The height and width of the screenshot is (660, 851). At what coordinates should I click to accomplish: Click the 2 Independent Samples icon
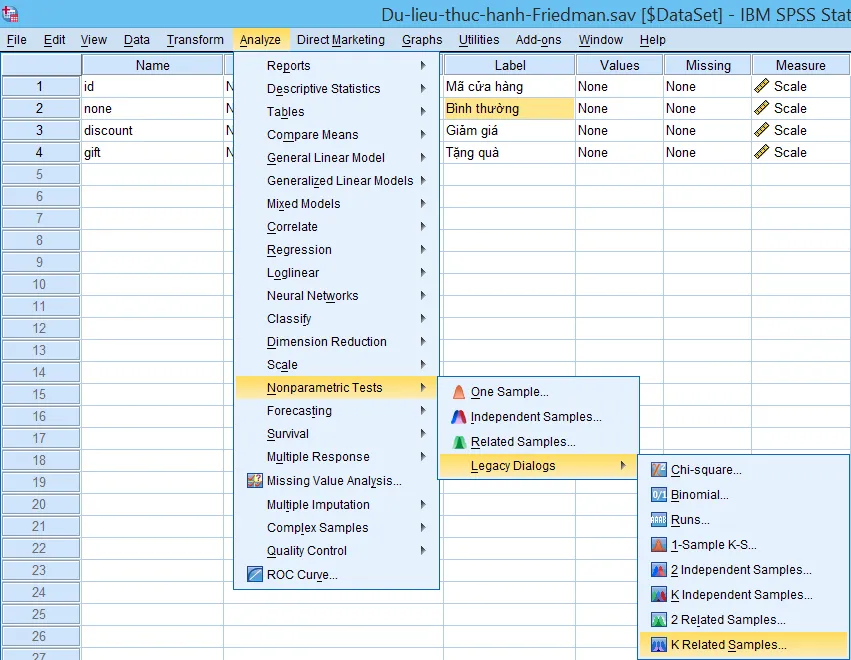point(657,569)
